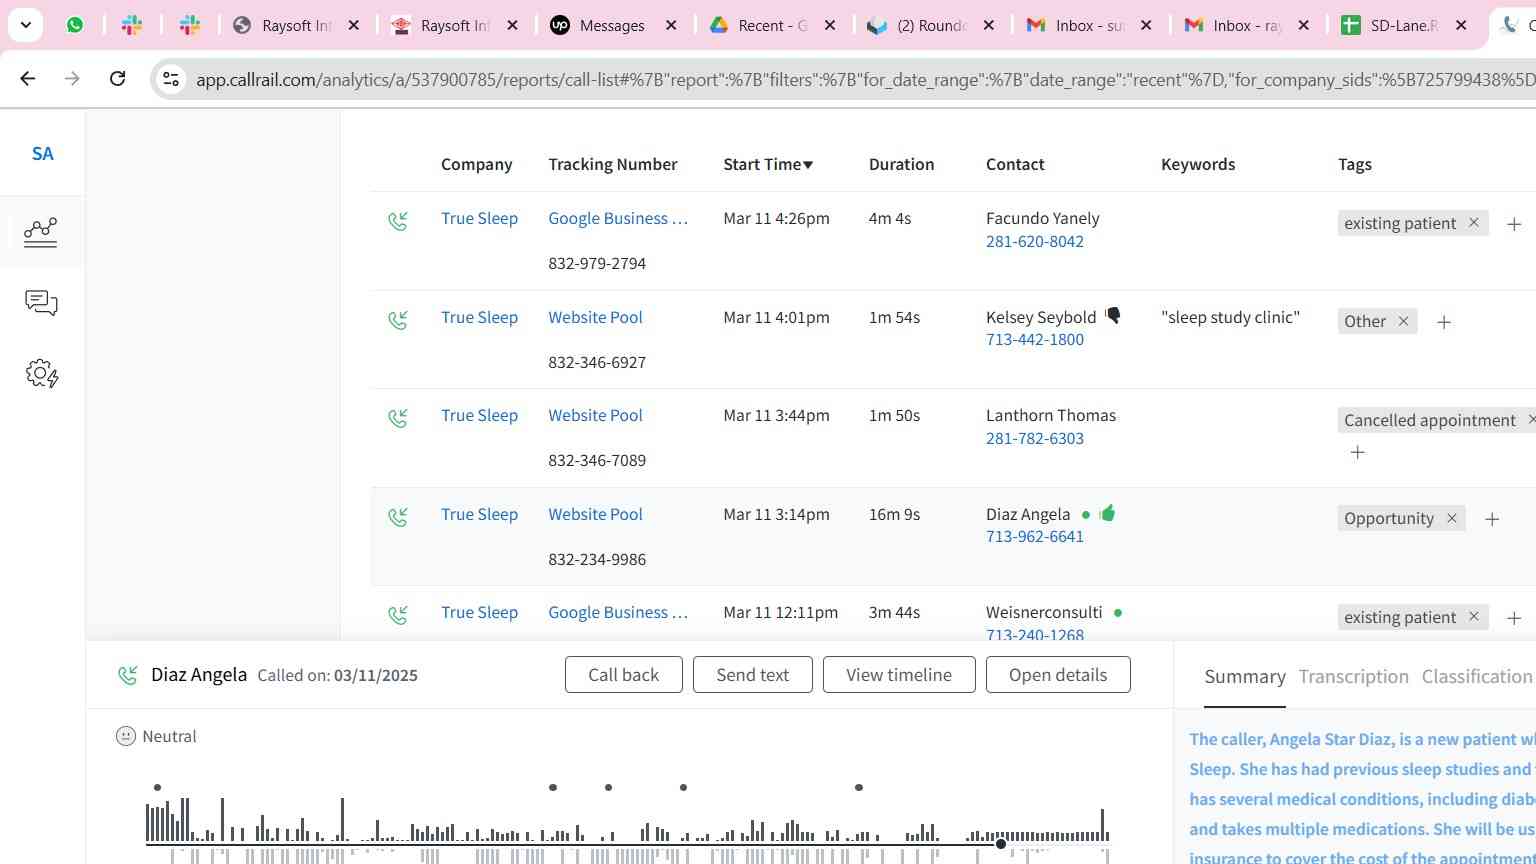The image size is (1536, 864).
Task: Open the browser tab search dropdown
Action: pyautogui.click(x=25, y=25)
